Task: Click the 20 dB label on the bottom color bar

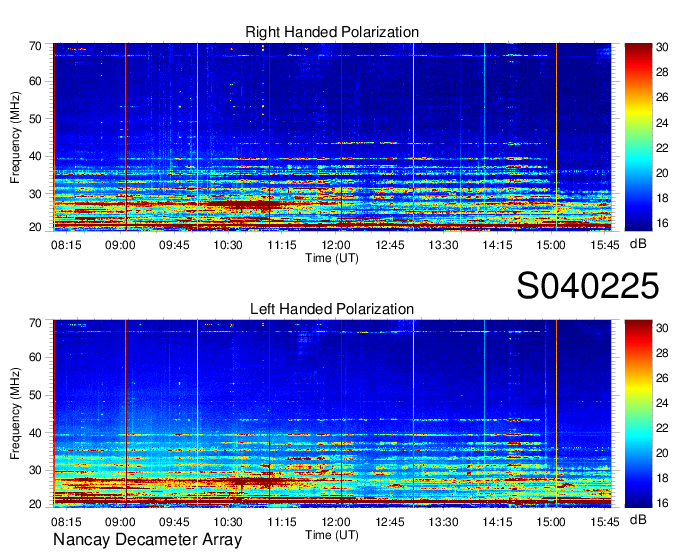Action: (x=662, y=453)
